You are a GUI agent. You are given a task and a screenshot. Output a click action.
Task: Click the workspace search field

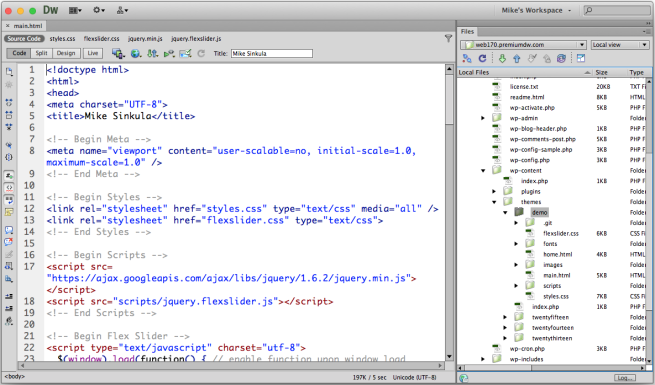click(617, 10)
